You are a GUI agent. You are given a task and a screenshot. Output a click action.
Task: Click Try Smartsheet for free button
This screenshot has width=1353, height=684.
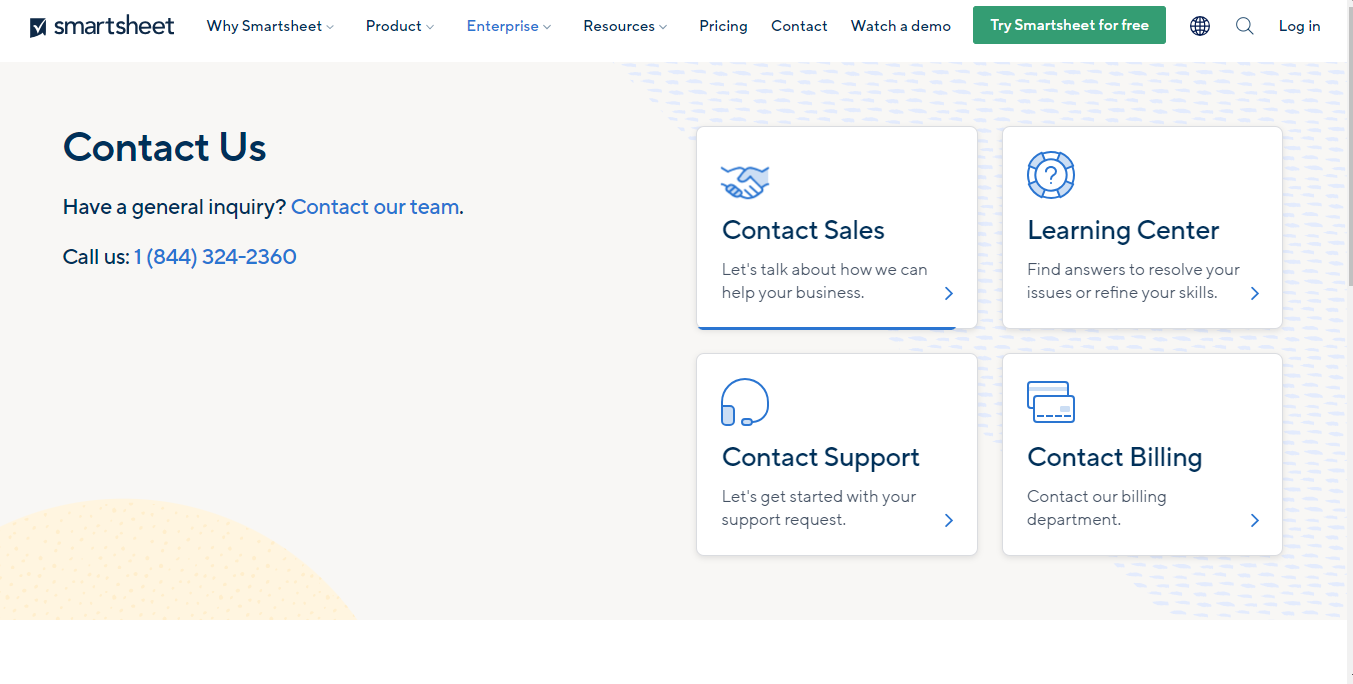click(1069, 25)
